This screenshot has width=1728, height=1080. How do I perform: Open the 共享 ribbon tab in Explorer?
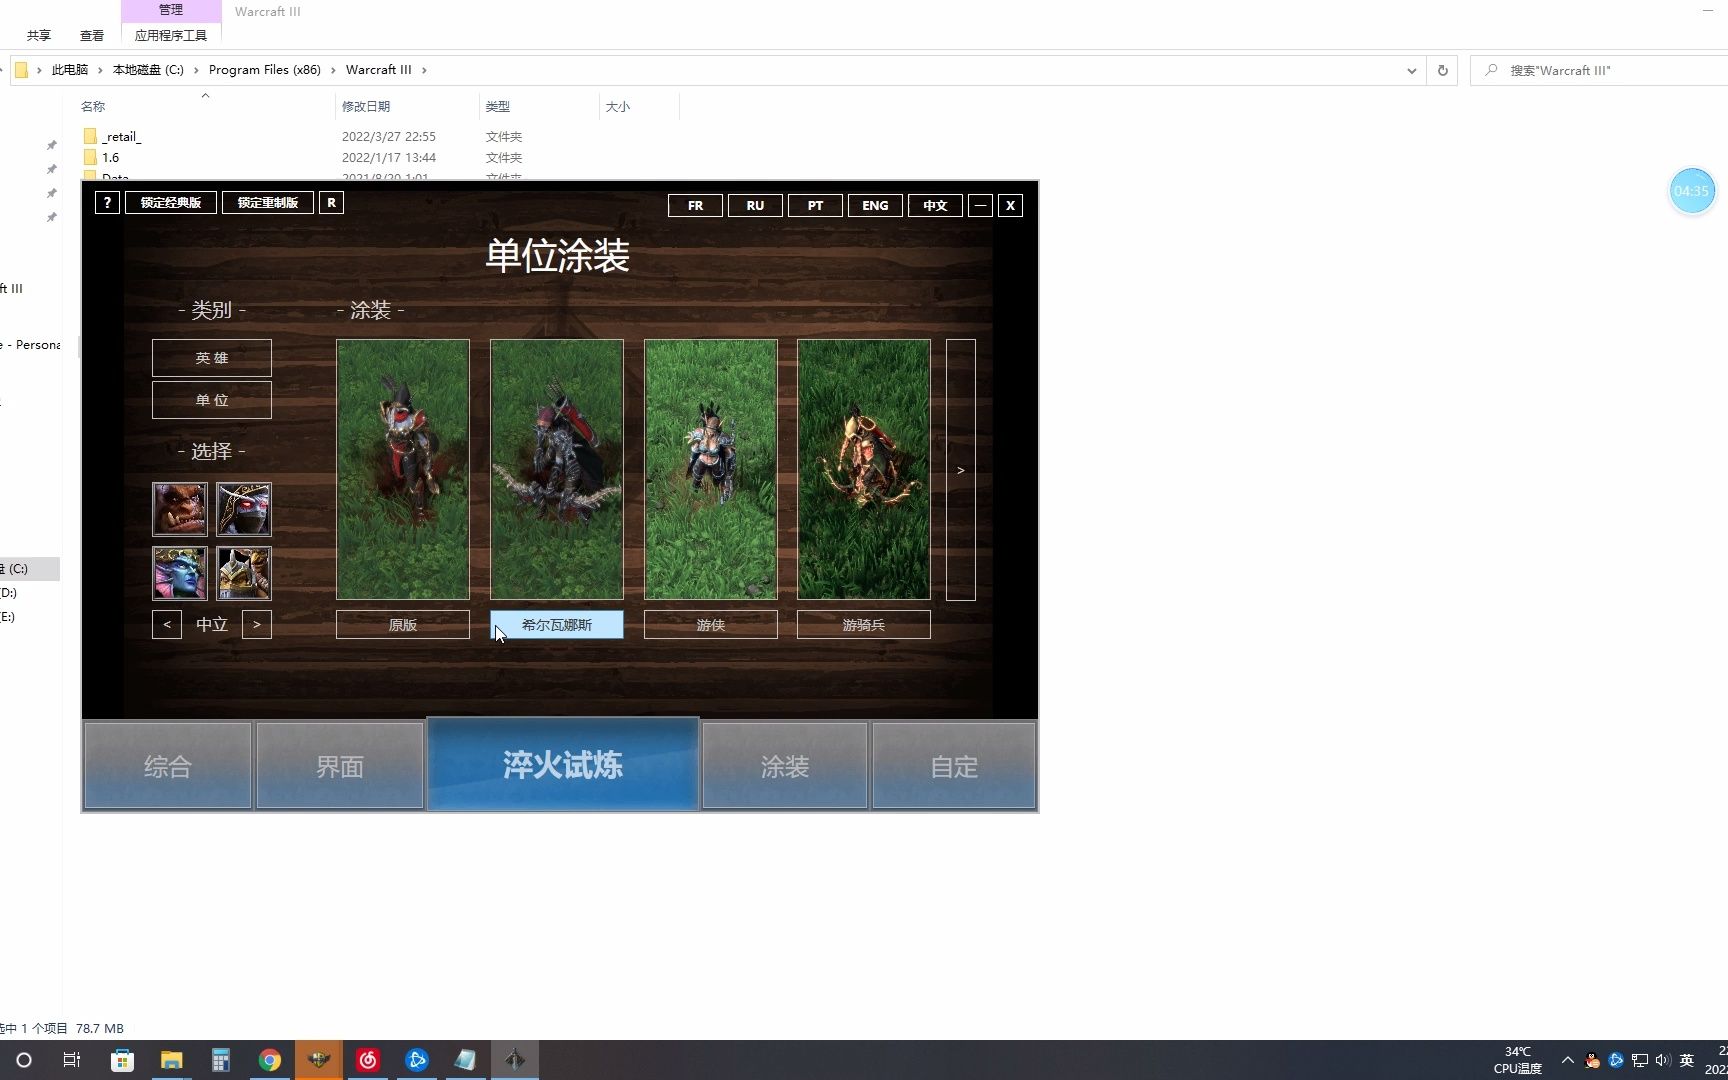pyautogui.click(x=39, y=35)
